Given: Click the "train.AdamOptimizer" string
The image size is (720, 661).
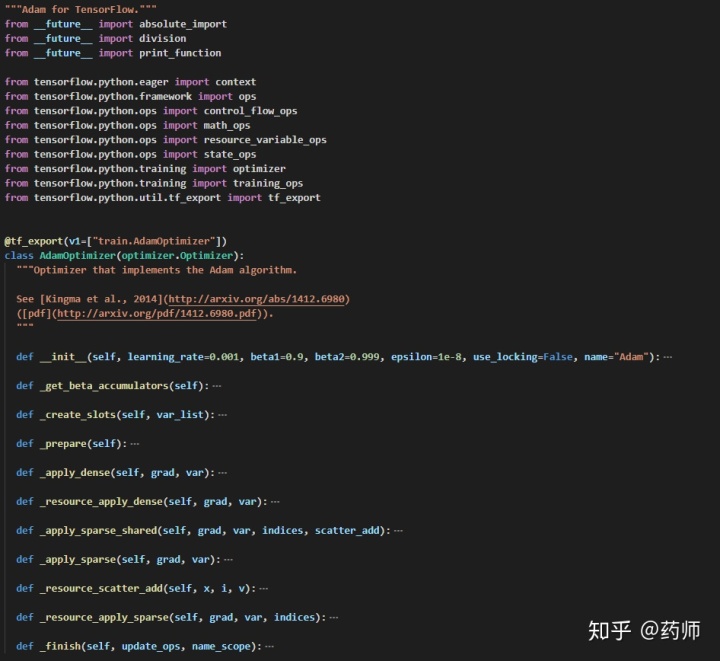Looking at the screenshot, I should (x=154, y=241).
